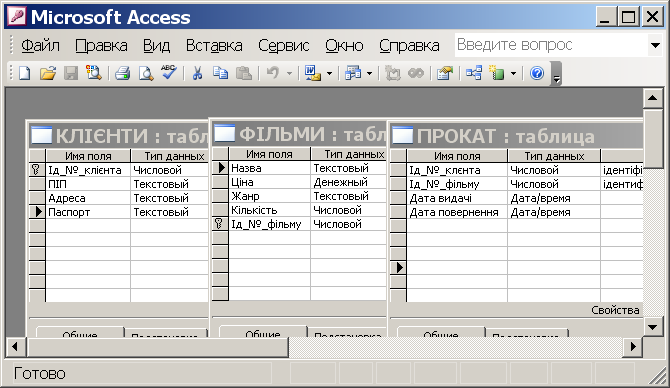
Task: Click the Save floppy disk icon
Action: 71,73
